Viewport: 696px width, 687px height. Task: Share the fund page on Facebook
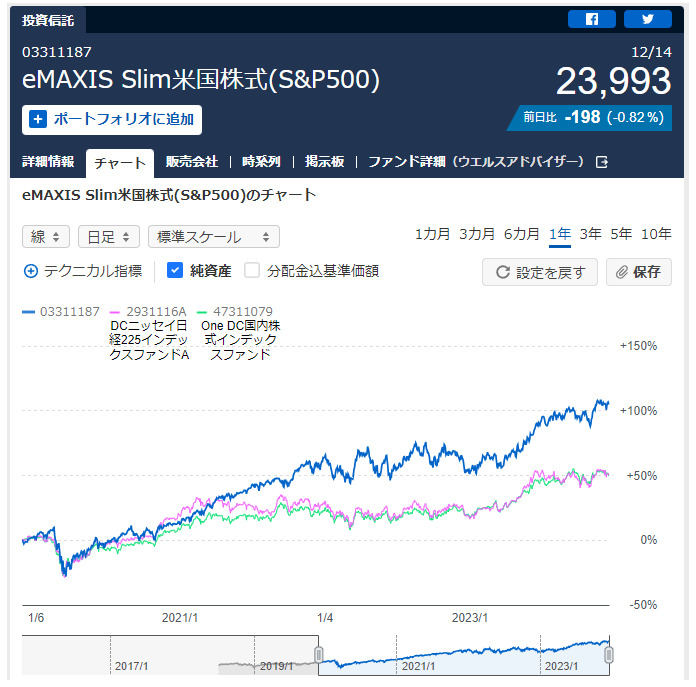click(591, 19)
